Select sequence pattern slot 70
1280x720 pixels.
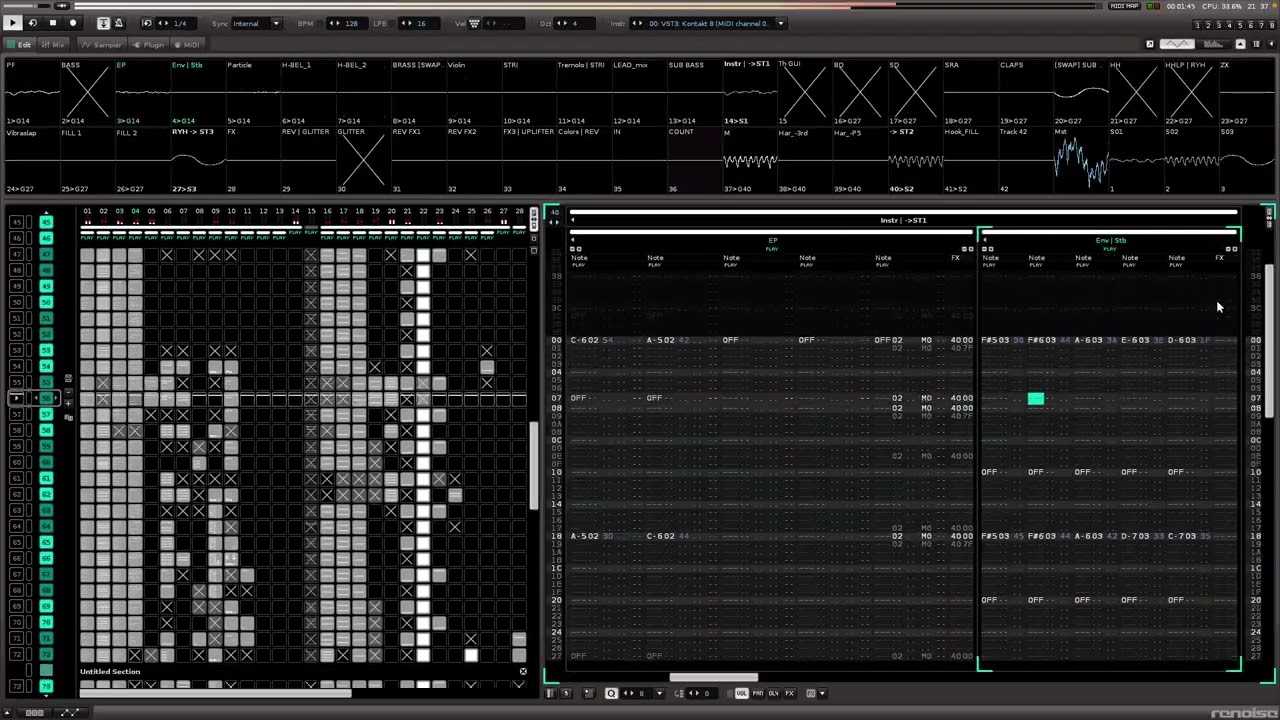(46, 622)
